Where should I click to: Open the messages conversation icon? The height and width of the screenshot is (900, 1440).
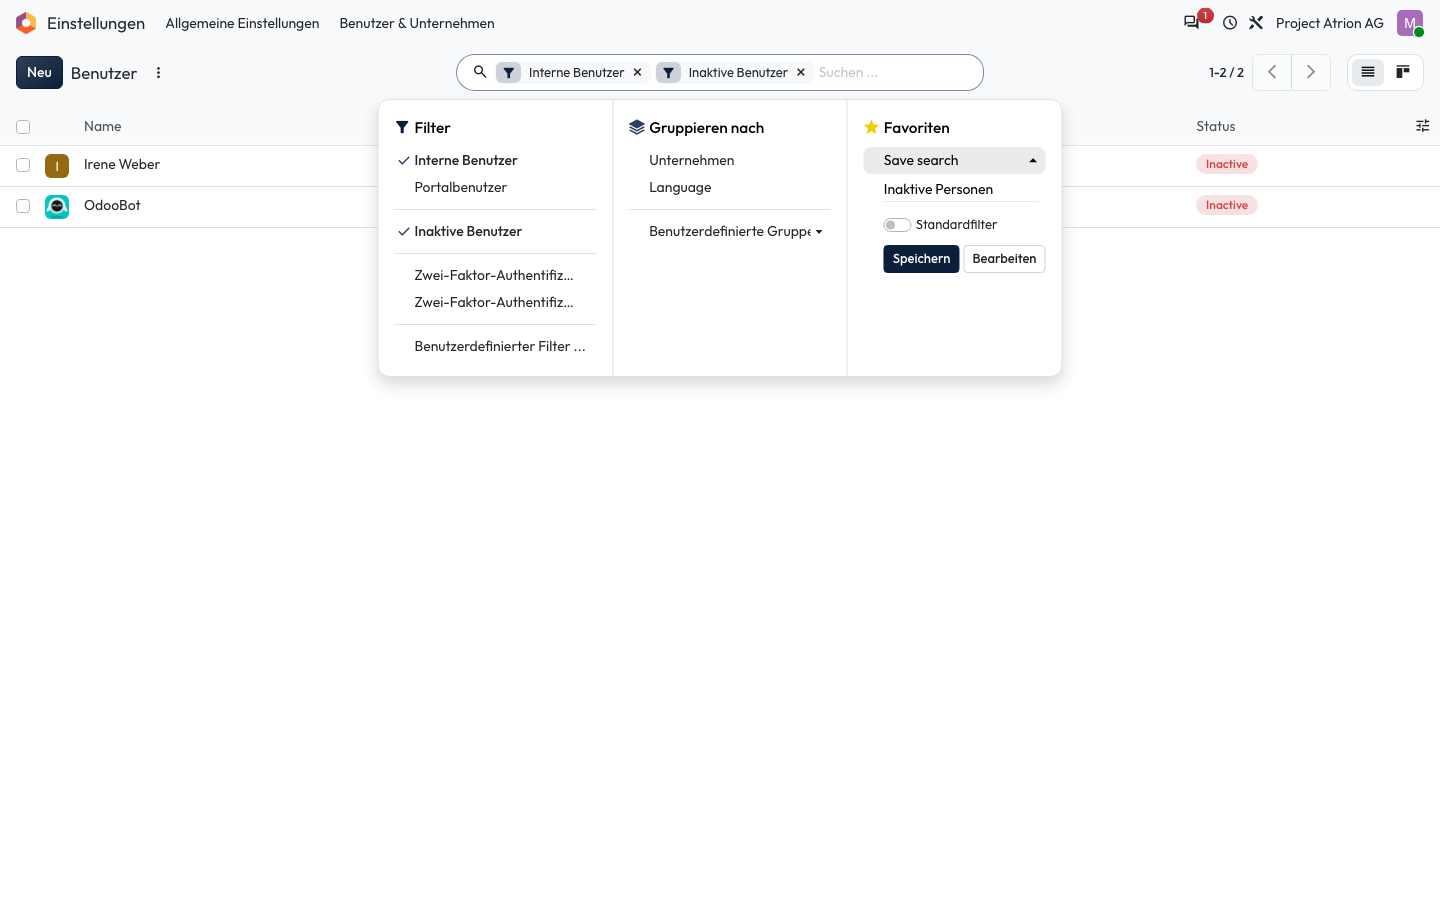1191,23
